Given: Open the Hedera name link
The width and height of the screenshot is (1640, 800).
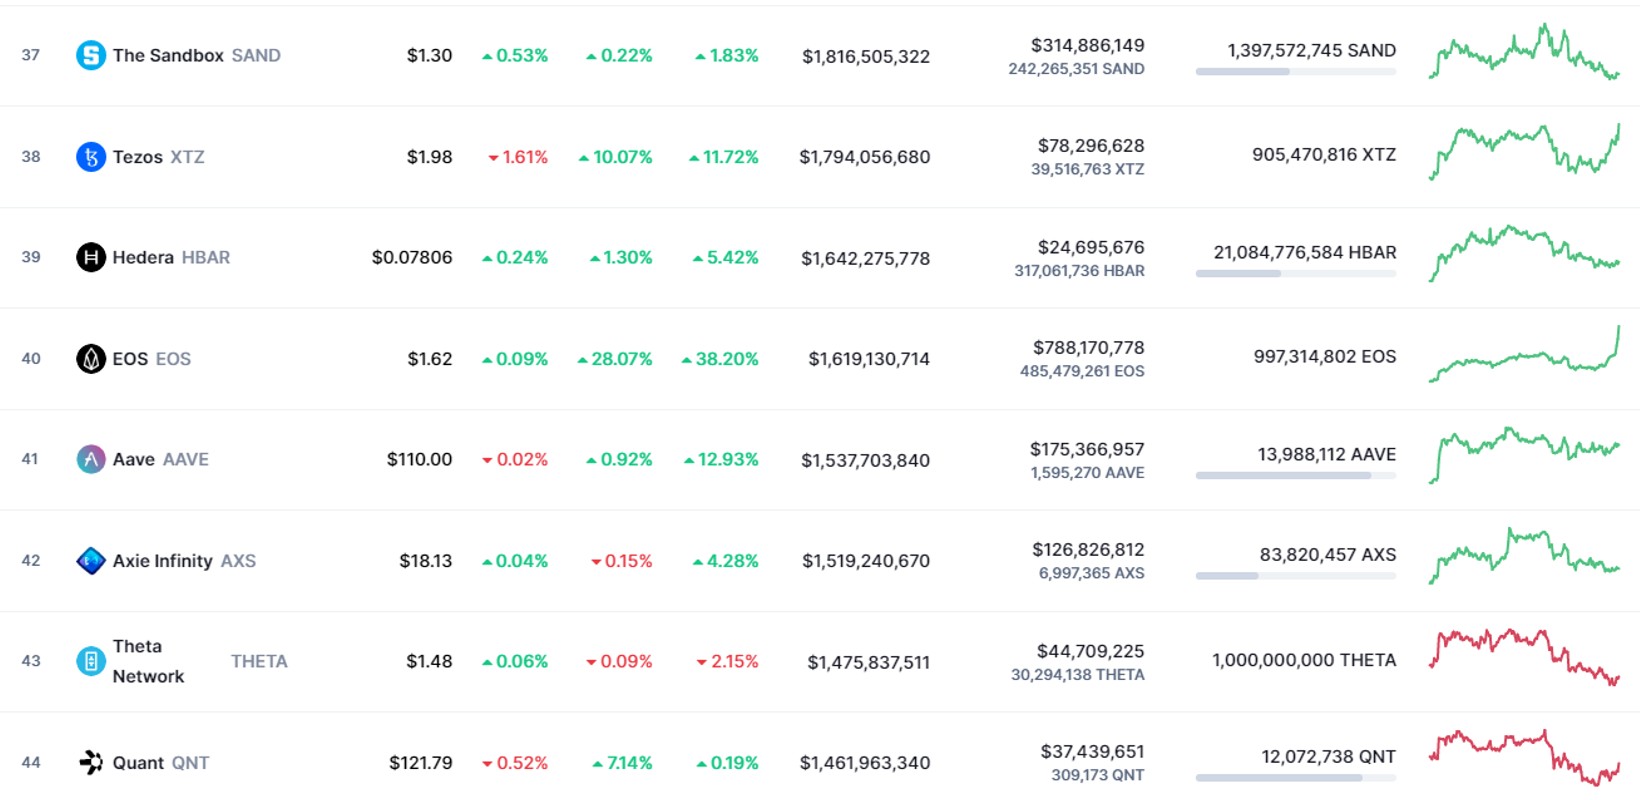Looking at the screenshot, I should [x=143, y=257].
